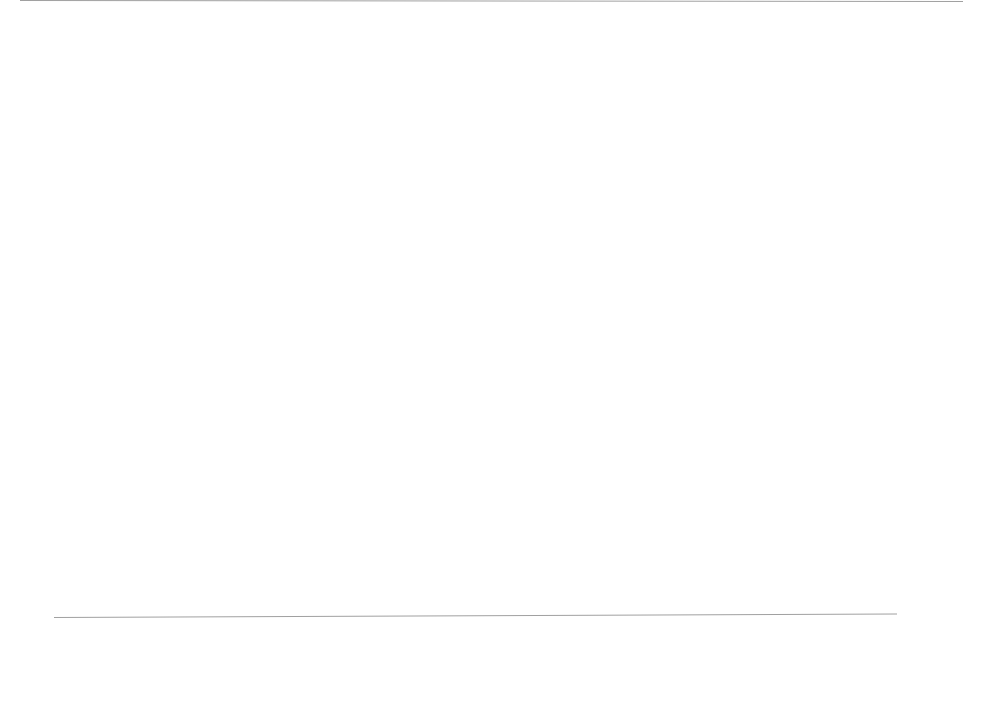Click the blank white page area
The image size is (1000, 705).
pos(491,306)
